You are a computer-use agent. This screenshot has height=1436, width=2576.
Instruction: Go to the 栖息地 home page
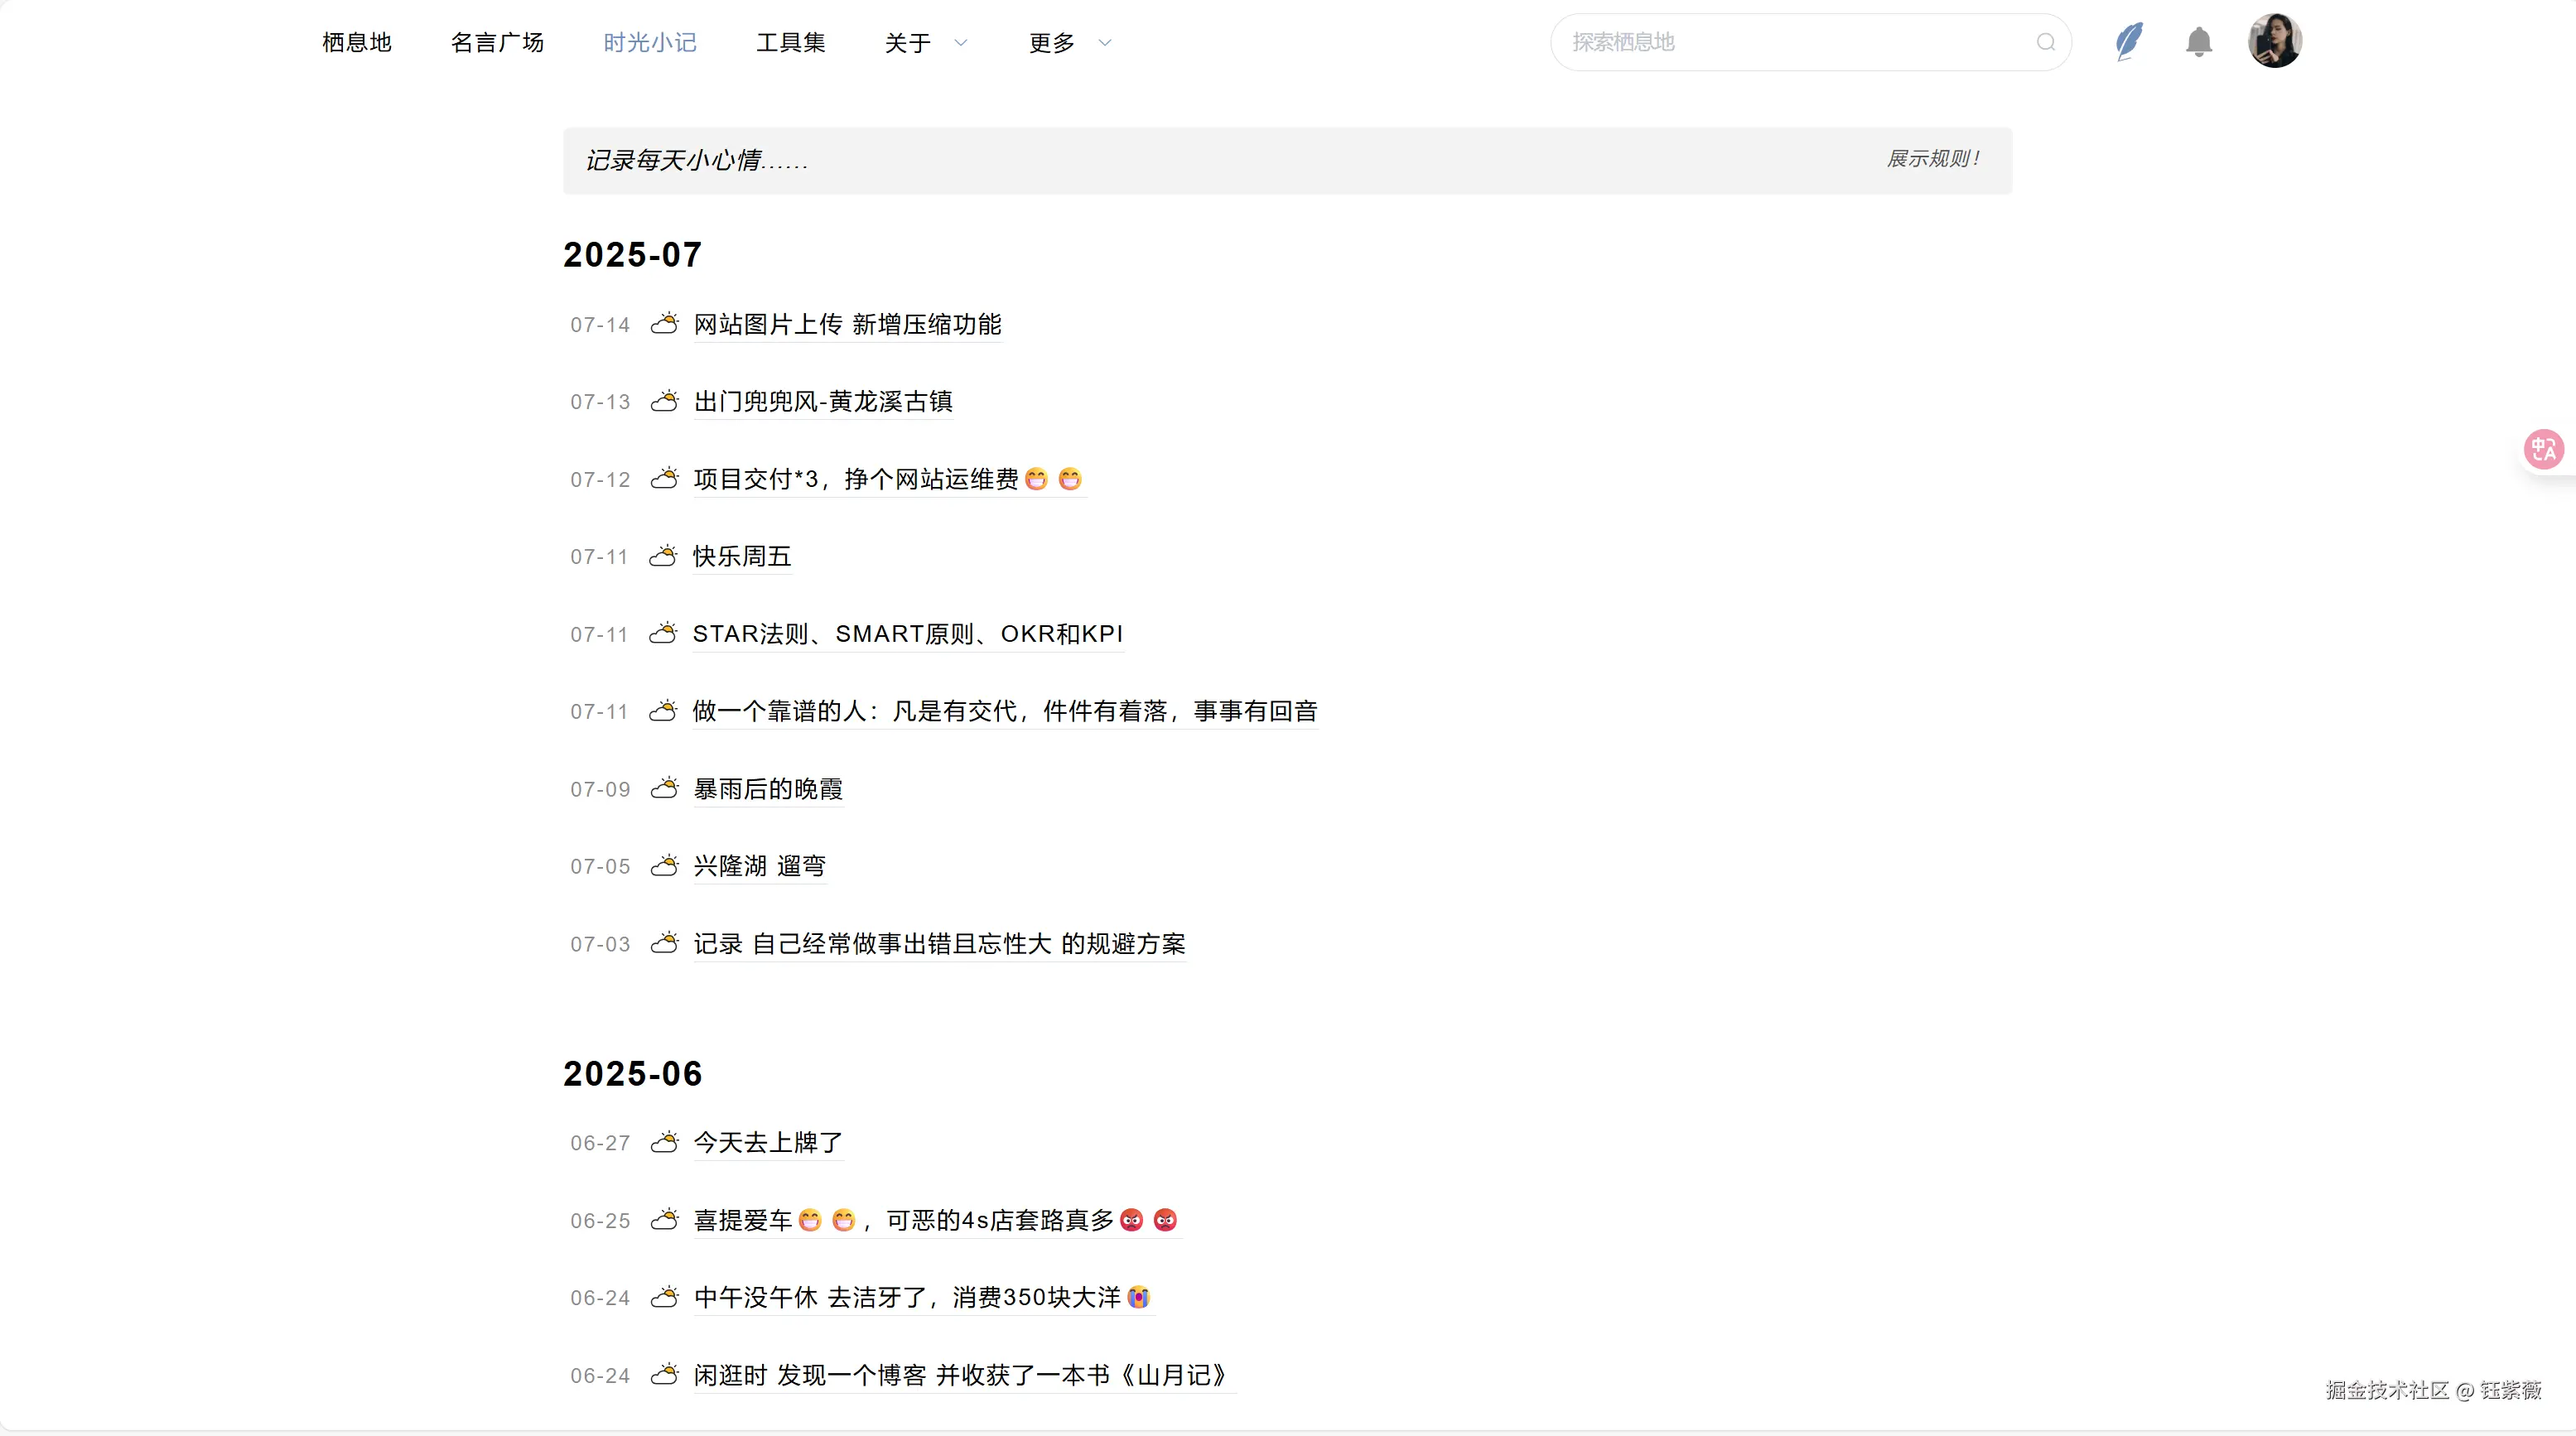pos(356,42)
